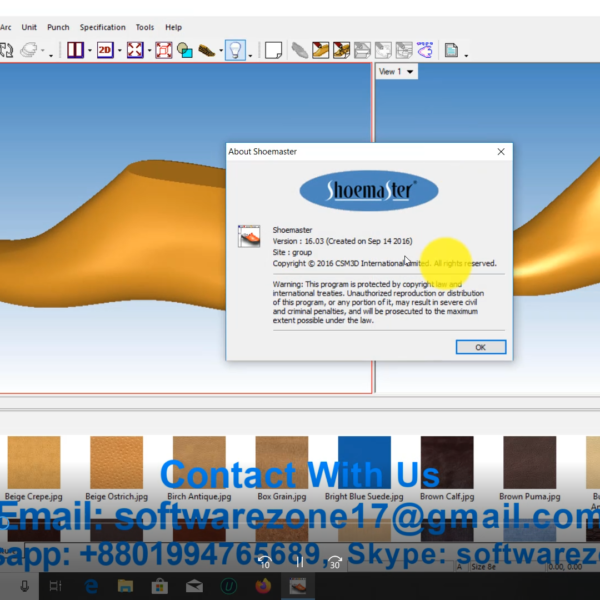
Task: Click the split window layout icon
Action: point(75,50)
